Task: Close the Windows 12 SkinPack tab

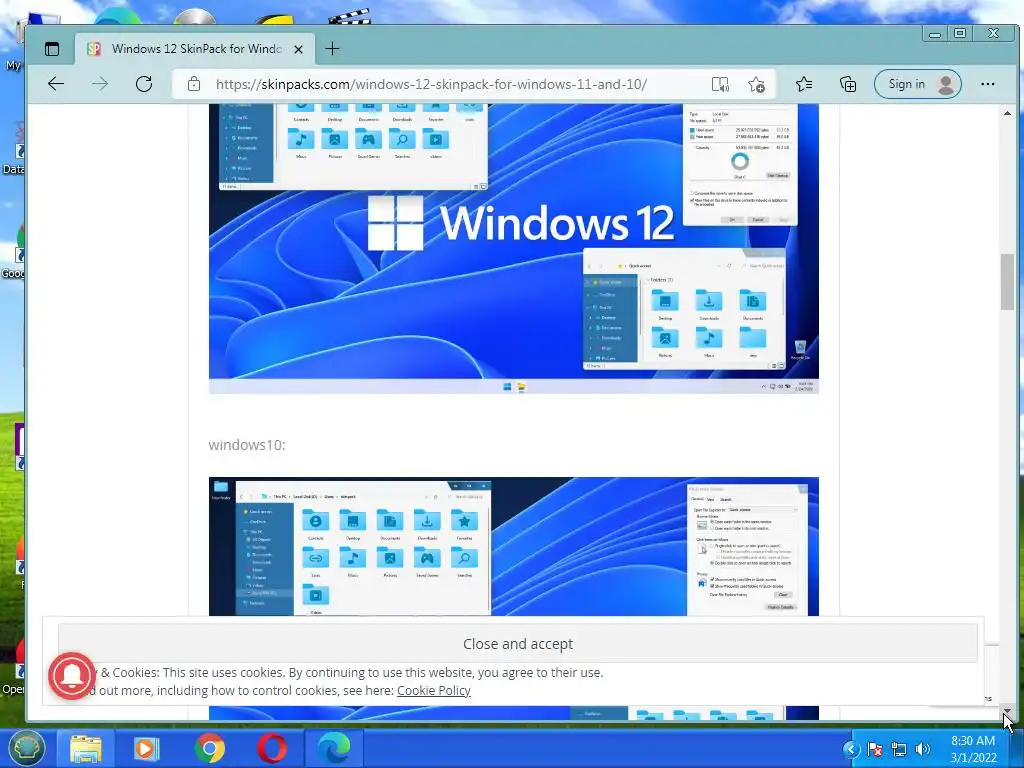Action: point(298,49)
